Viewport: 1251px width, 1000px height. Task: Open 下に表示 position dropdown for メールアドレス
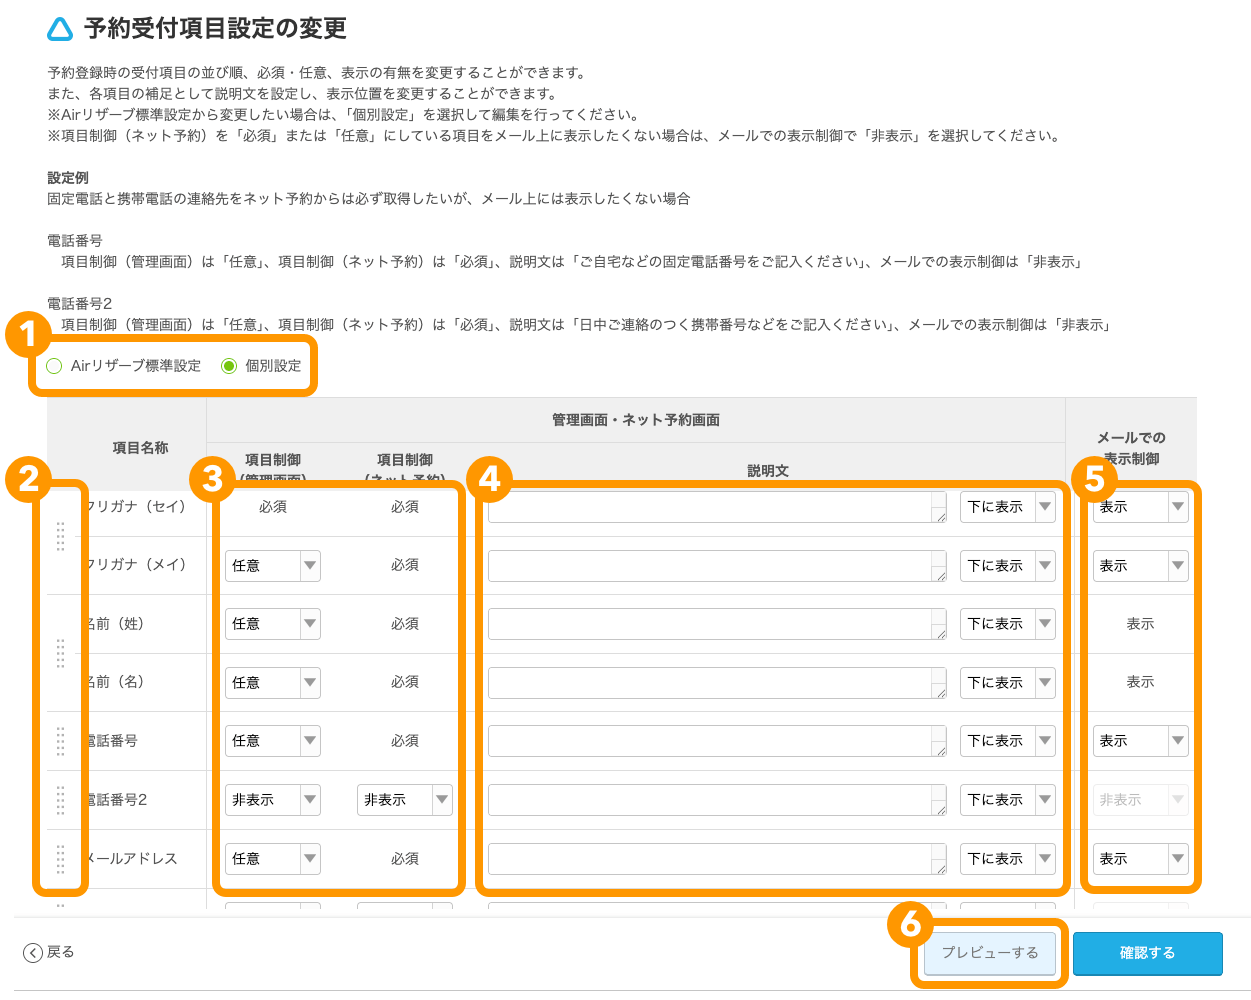[1008, 859]
